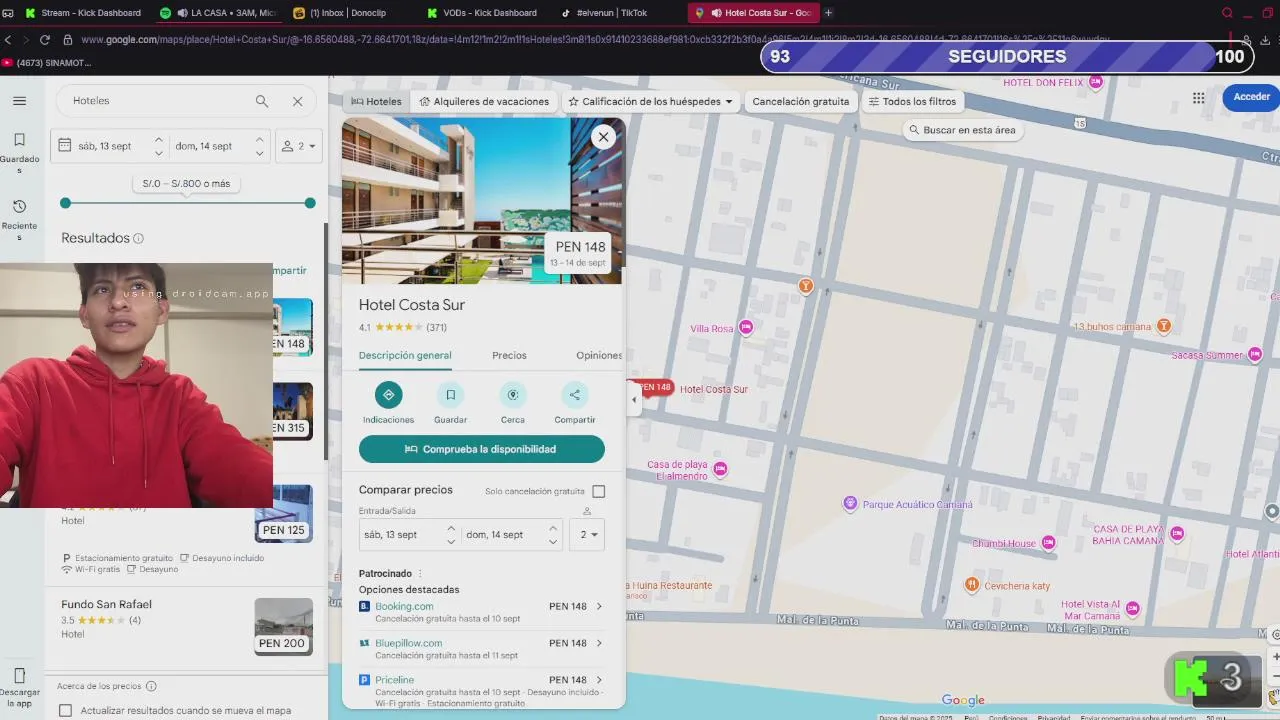Screen dimensions: 1280x720
Task: Change check-out date stepper in left sidebar
Action: [x=260, y=146]
